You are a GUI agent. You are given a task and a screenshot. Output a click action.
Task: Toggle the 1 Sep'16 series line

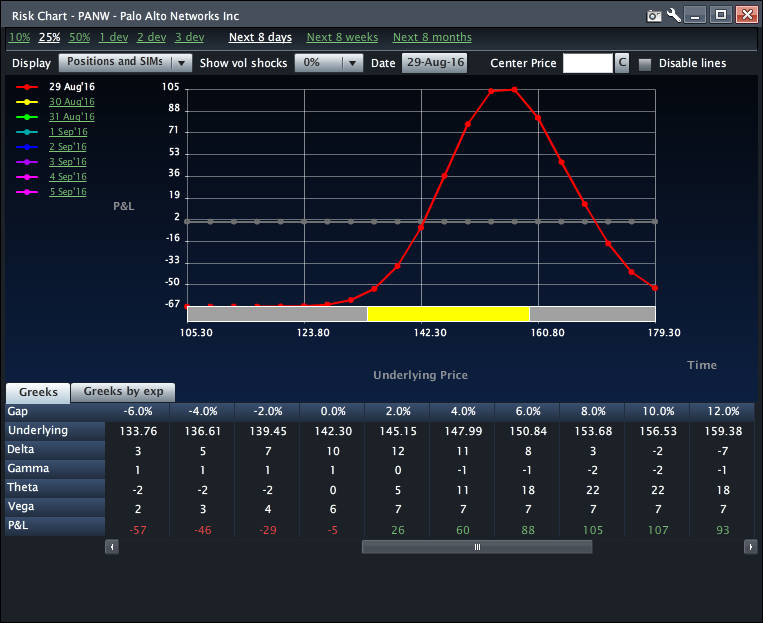[68, 132]
